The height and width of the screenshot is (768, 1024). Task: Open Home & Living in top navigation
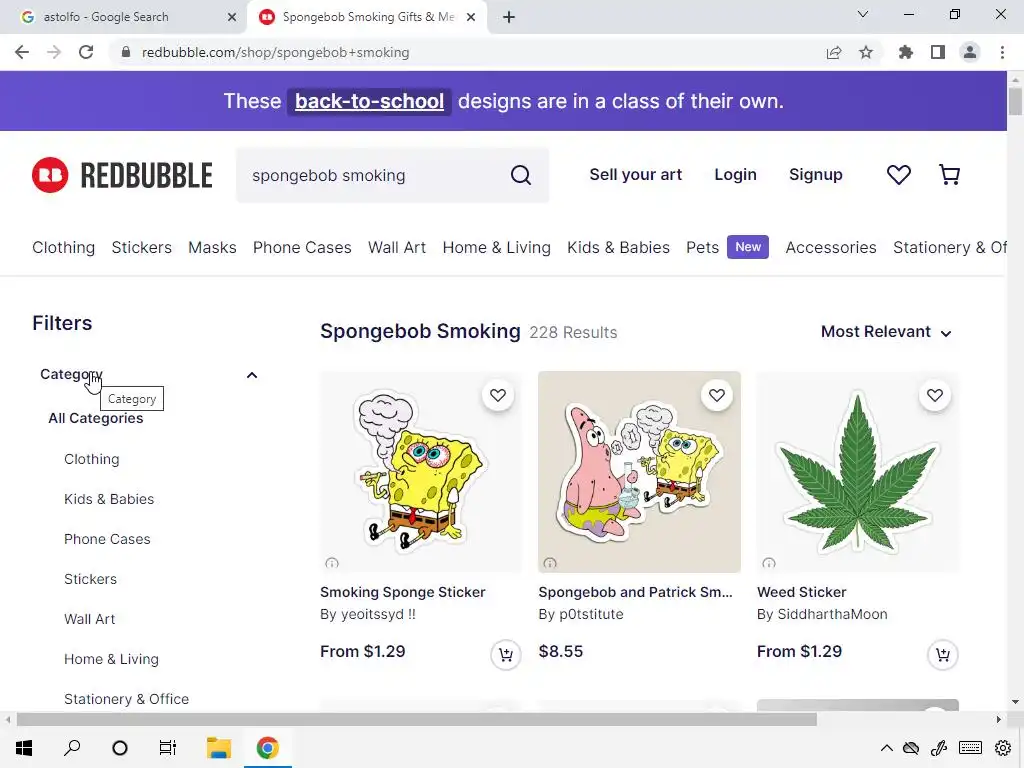click(x=496, y=248)
